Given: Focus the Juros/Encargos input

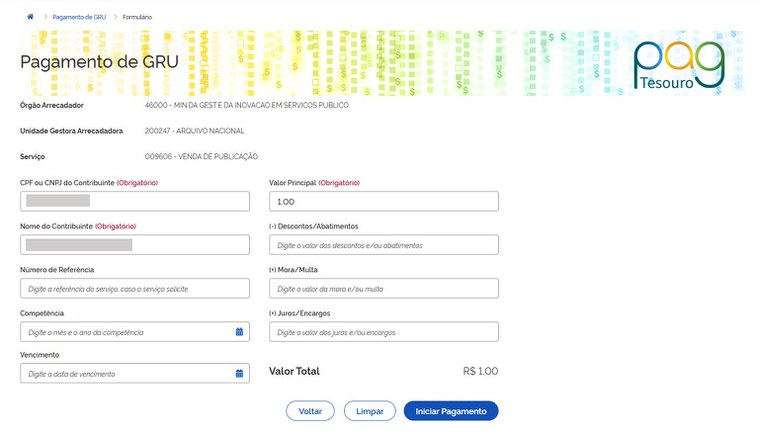Looking at the screenshot, I should click(383, 332).
